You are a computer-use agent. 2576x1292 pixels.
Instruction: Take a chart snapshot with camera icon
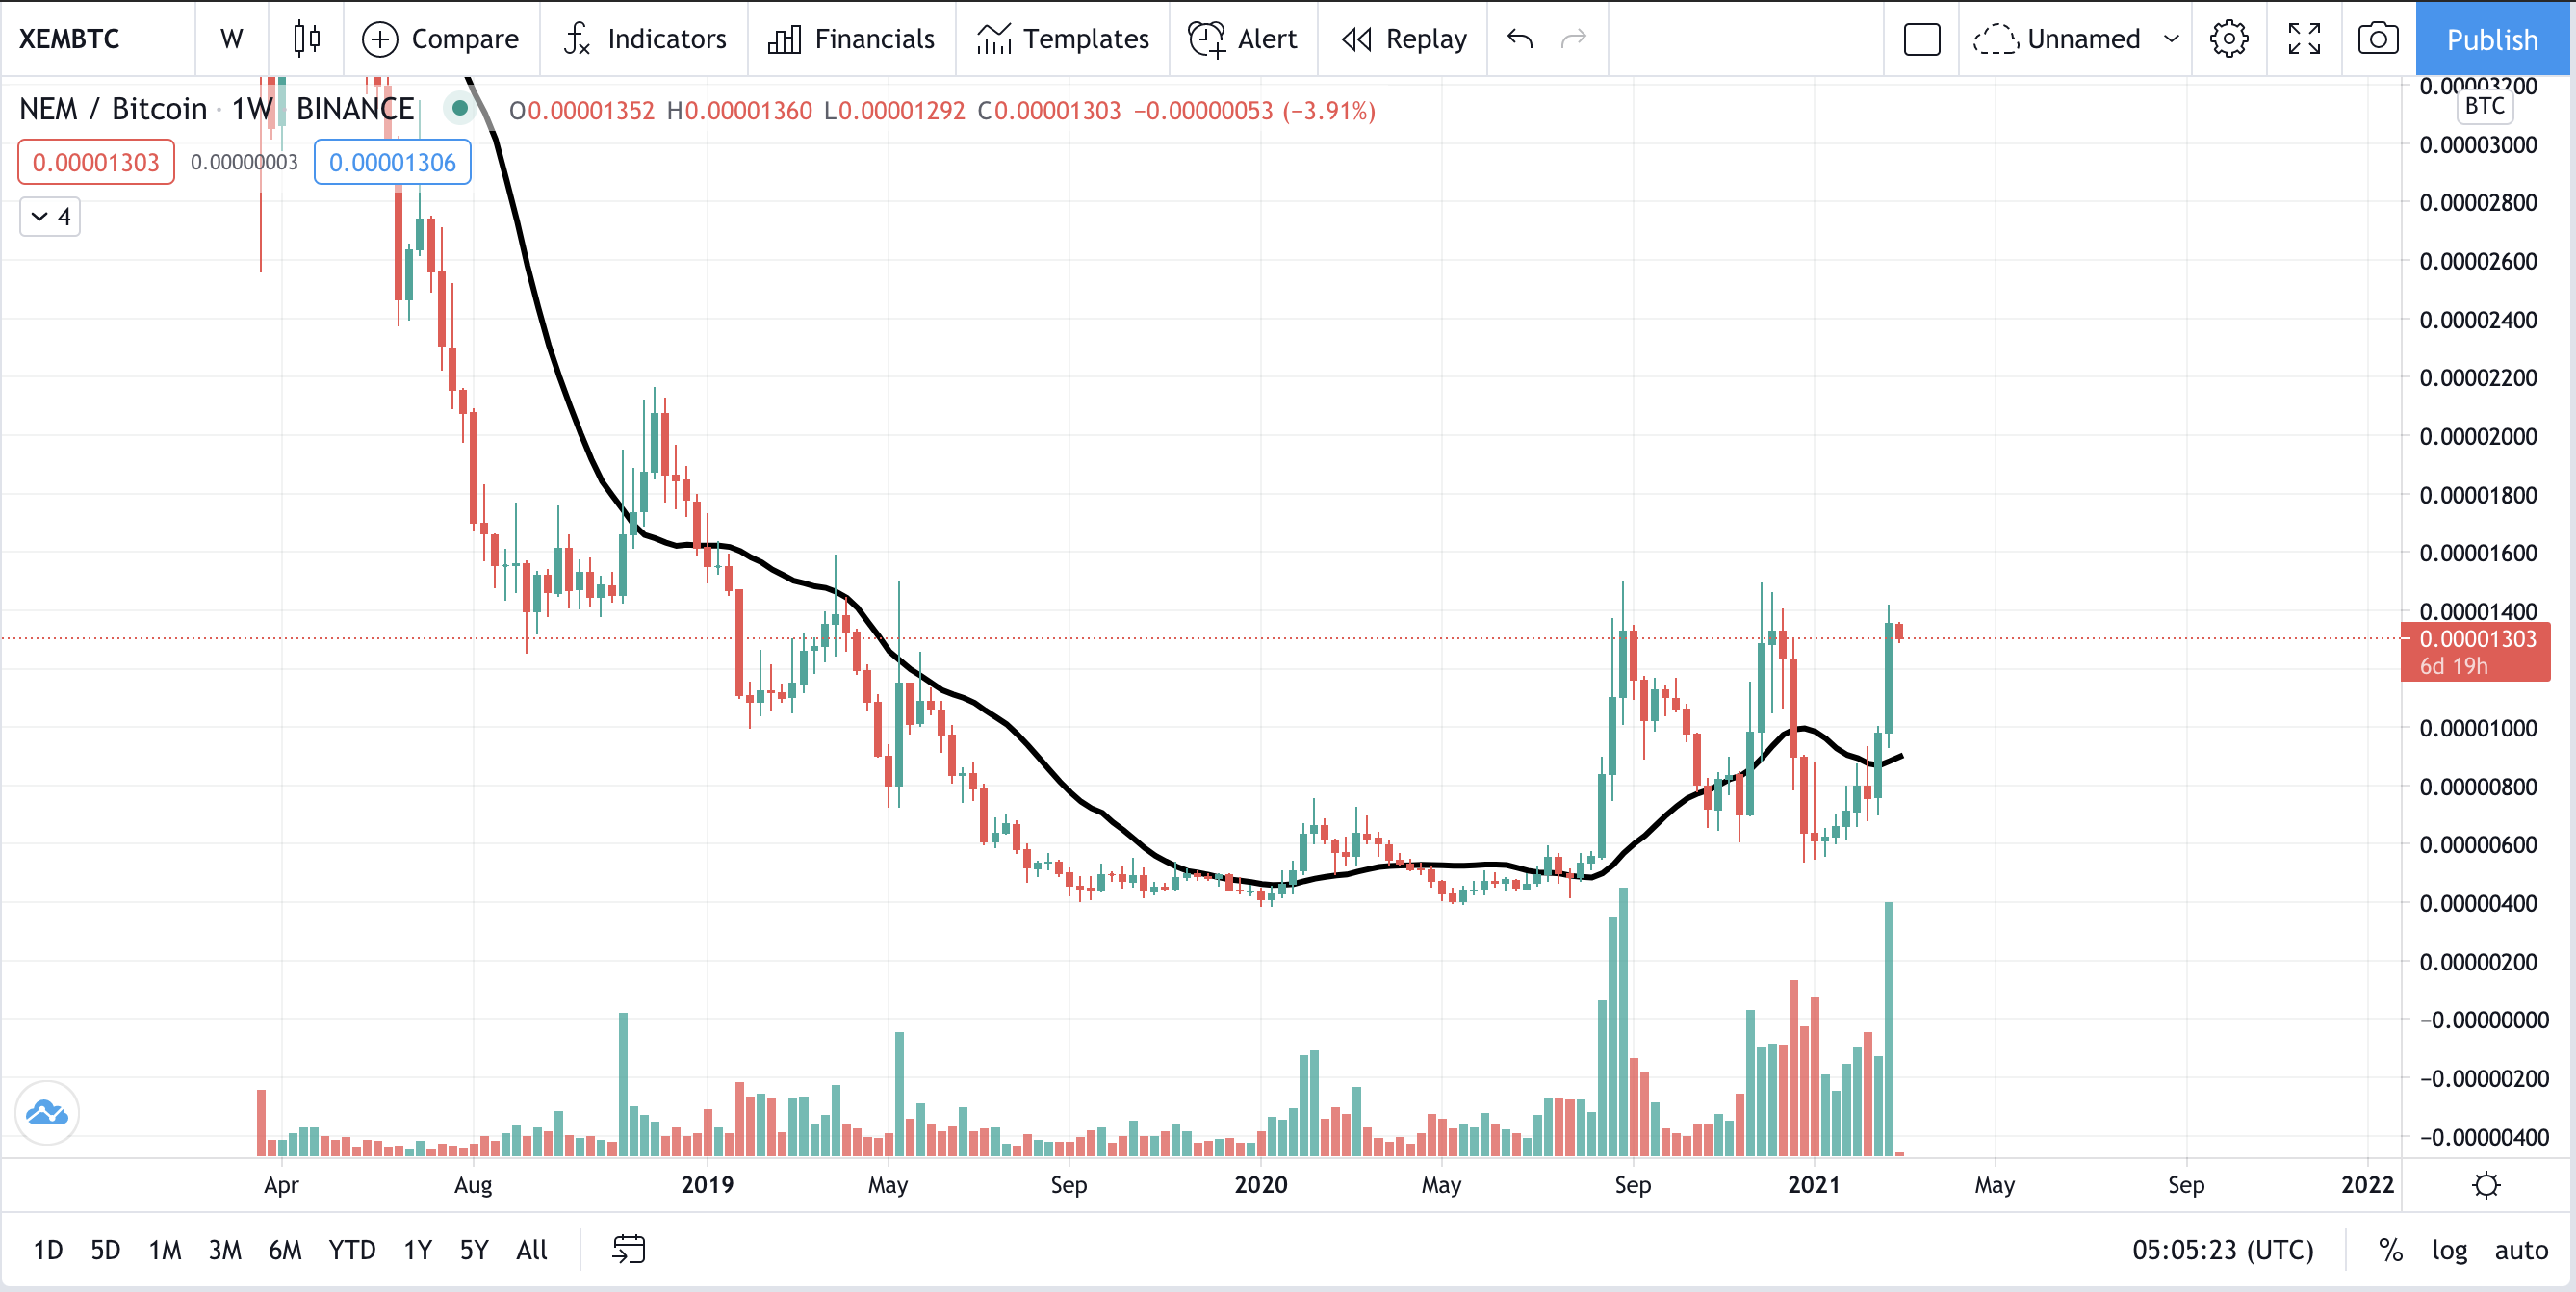tap(2377, 39)
